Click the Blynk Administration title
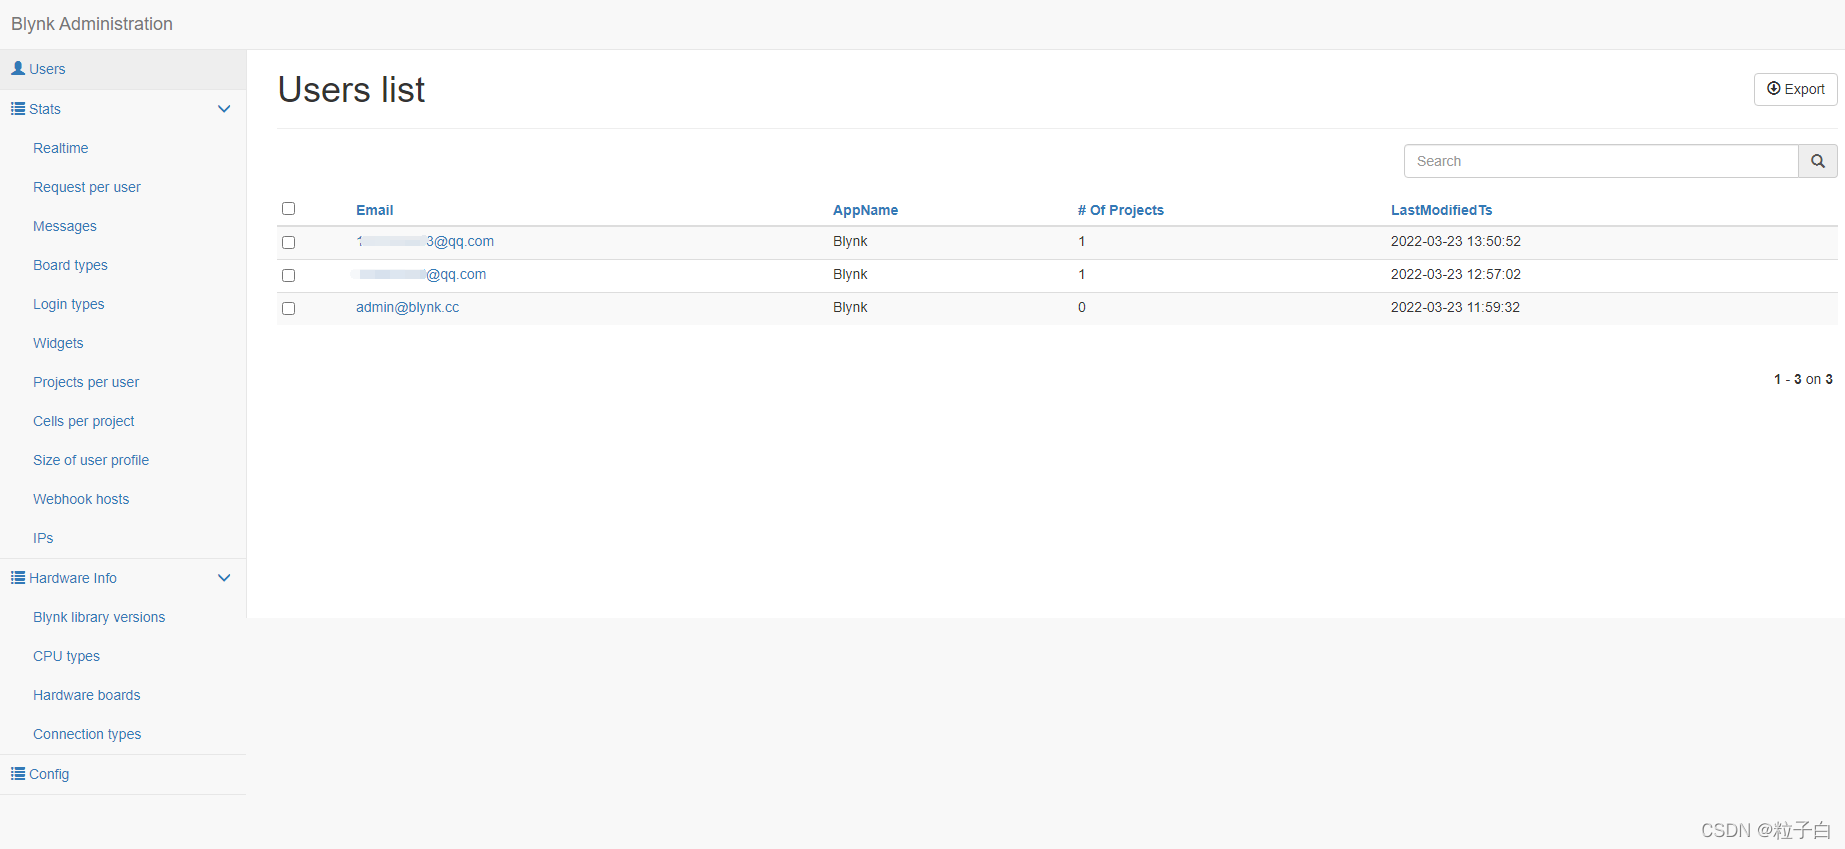Viewport: 1845px width, 849px height. [92, 24]
